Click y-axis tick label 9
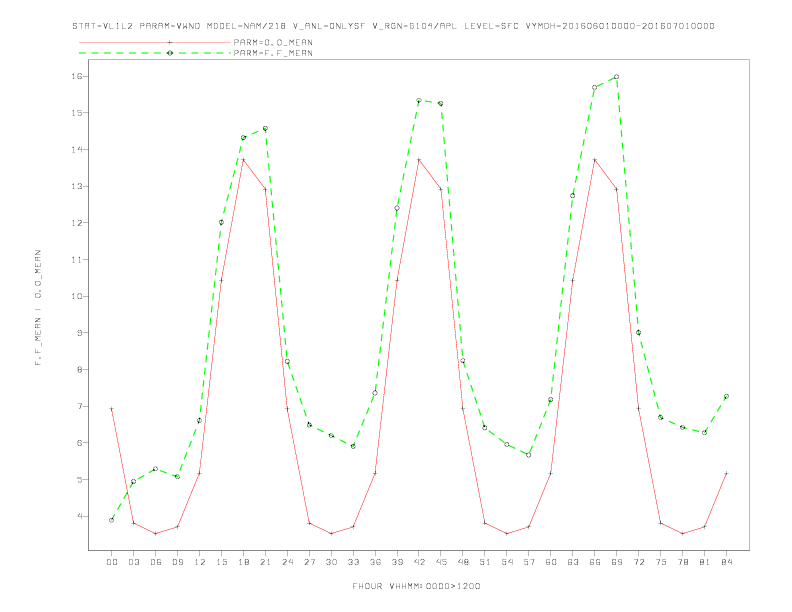The image size is (792, 612). pyautogui.click(x=80, y=333)
